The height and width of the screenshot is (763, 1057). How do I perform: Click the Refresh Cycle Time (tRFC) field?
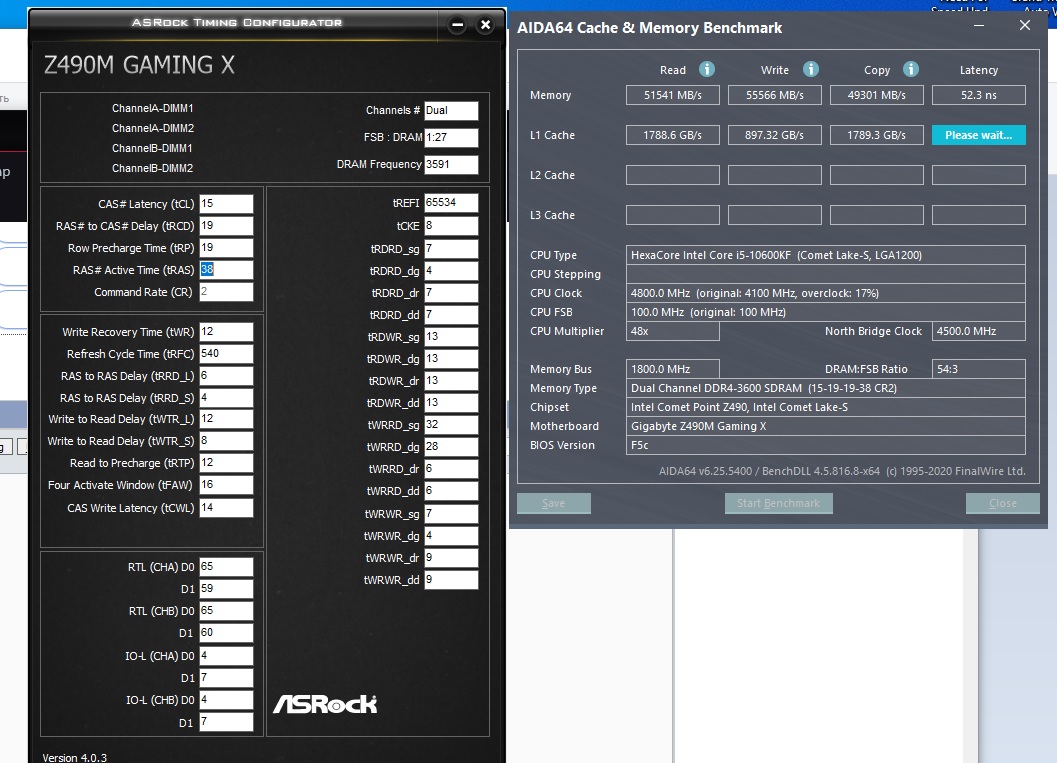coord(226,354)
